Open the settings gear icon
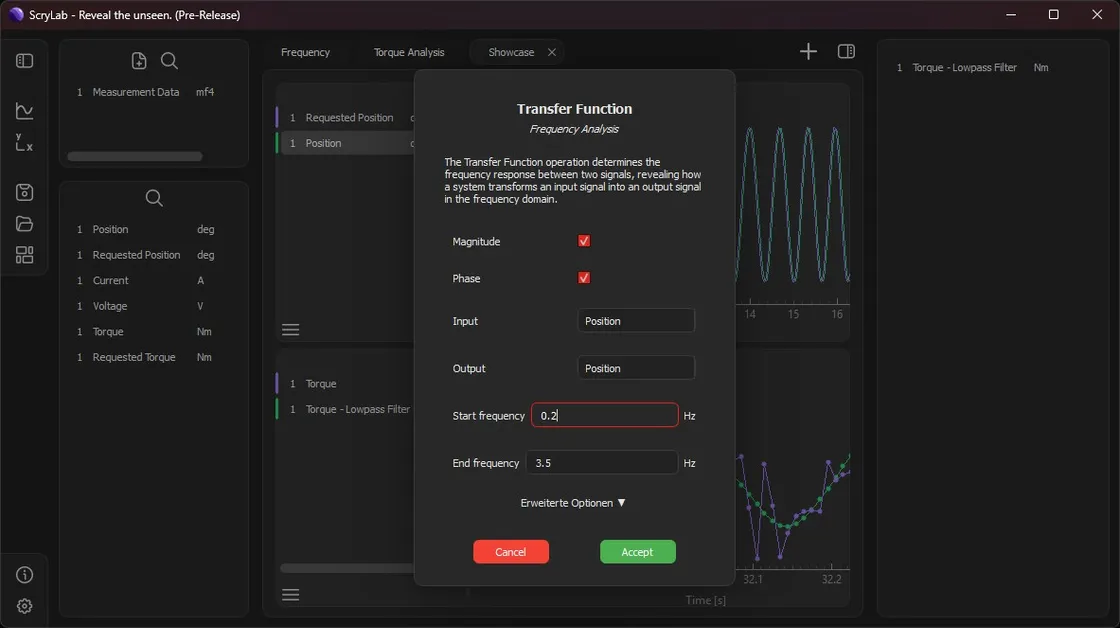Screen dimensions: 1120x628 pos(25,606)
